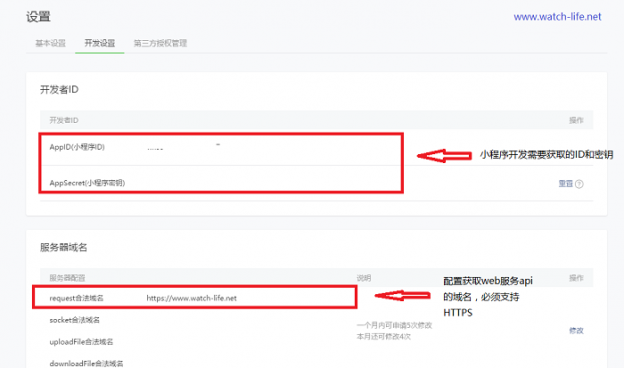This screenshot has height=368, width=624.
Task: Click the 设置 page title
Action: pos(38,17)
